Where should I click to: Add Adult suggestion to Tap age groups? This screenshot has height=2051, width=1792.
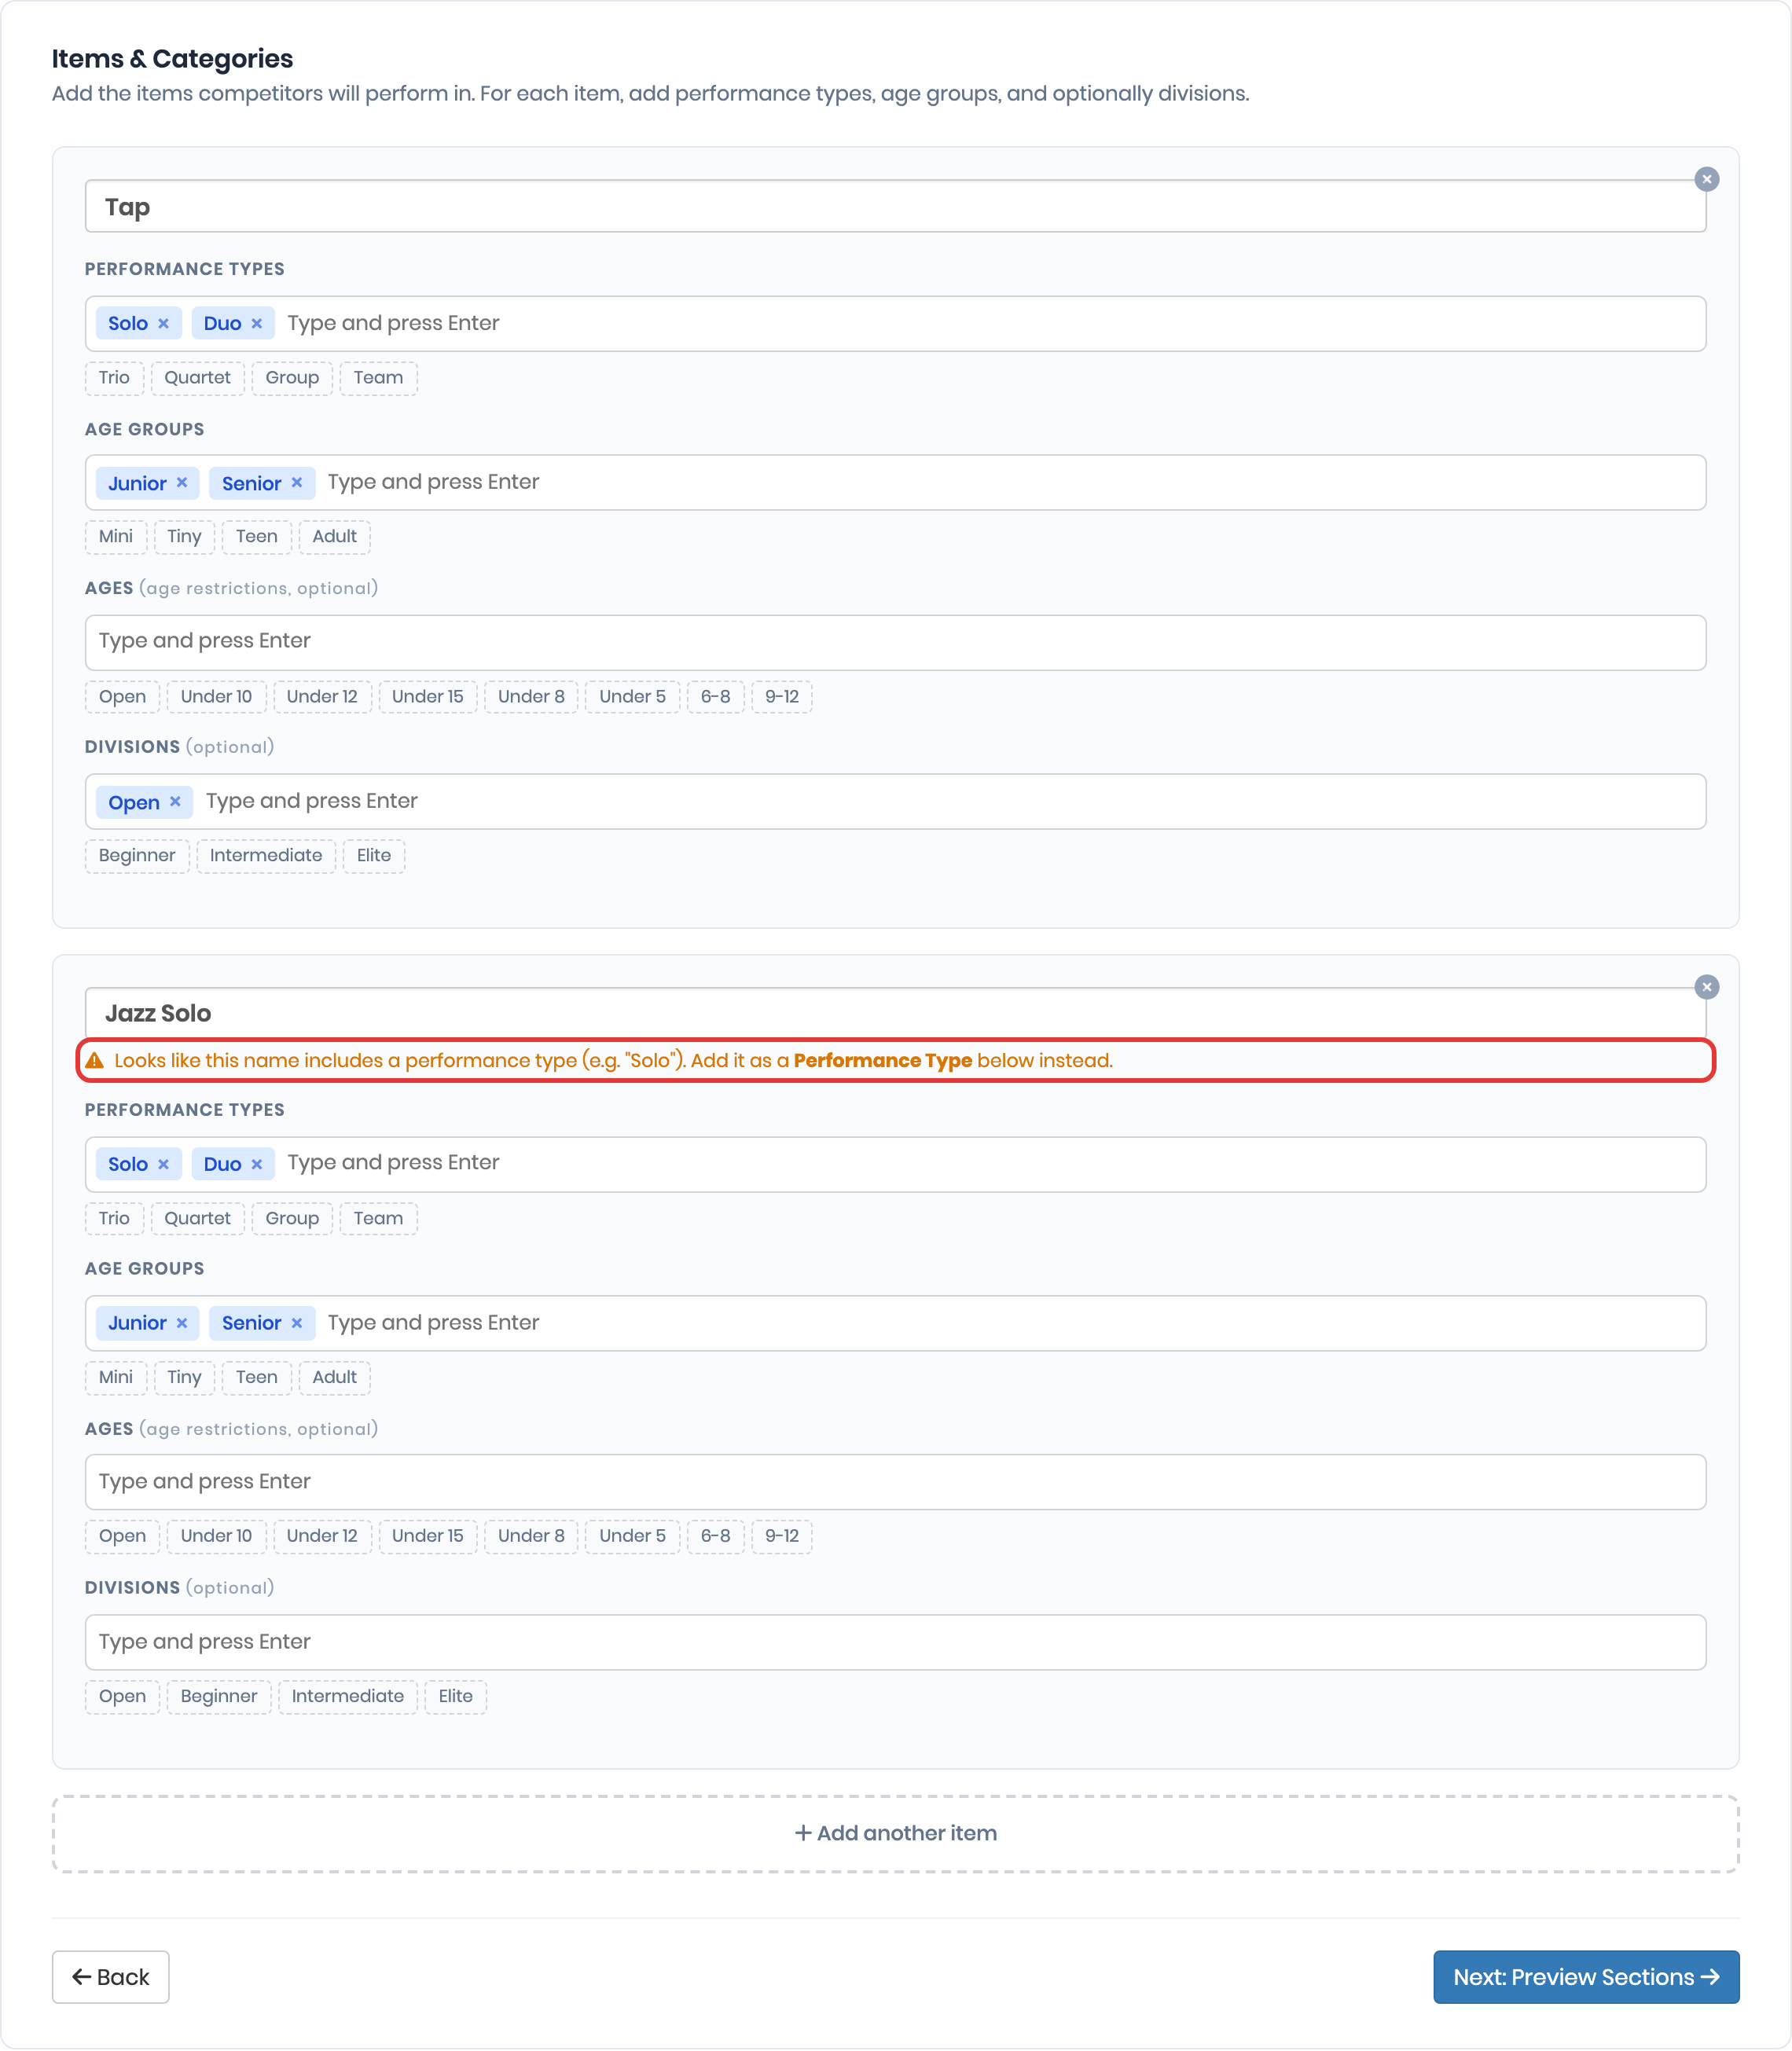(334, 537)
